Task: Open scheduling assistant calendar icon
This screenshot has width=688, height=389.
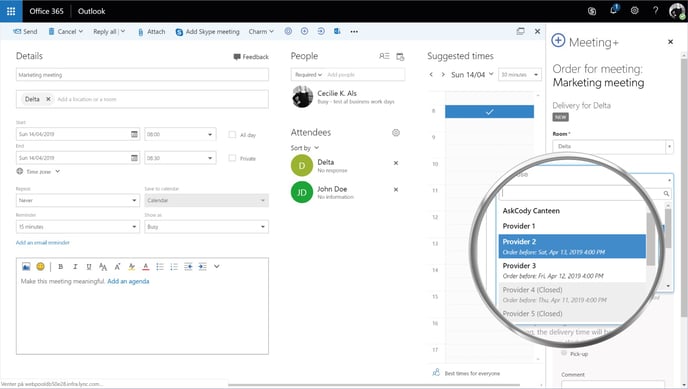Action: 400,57
